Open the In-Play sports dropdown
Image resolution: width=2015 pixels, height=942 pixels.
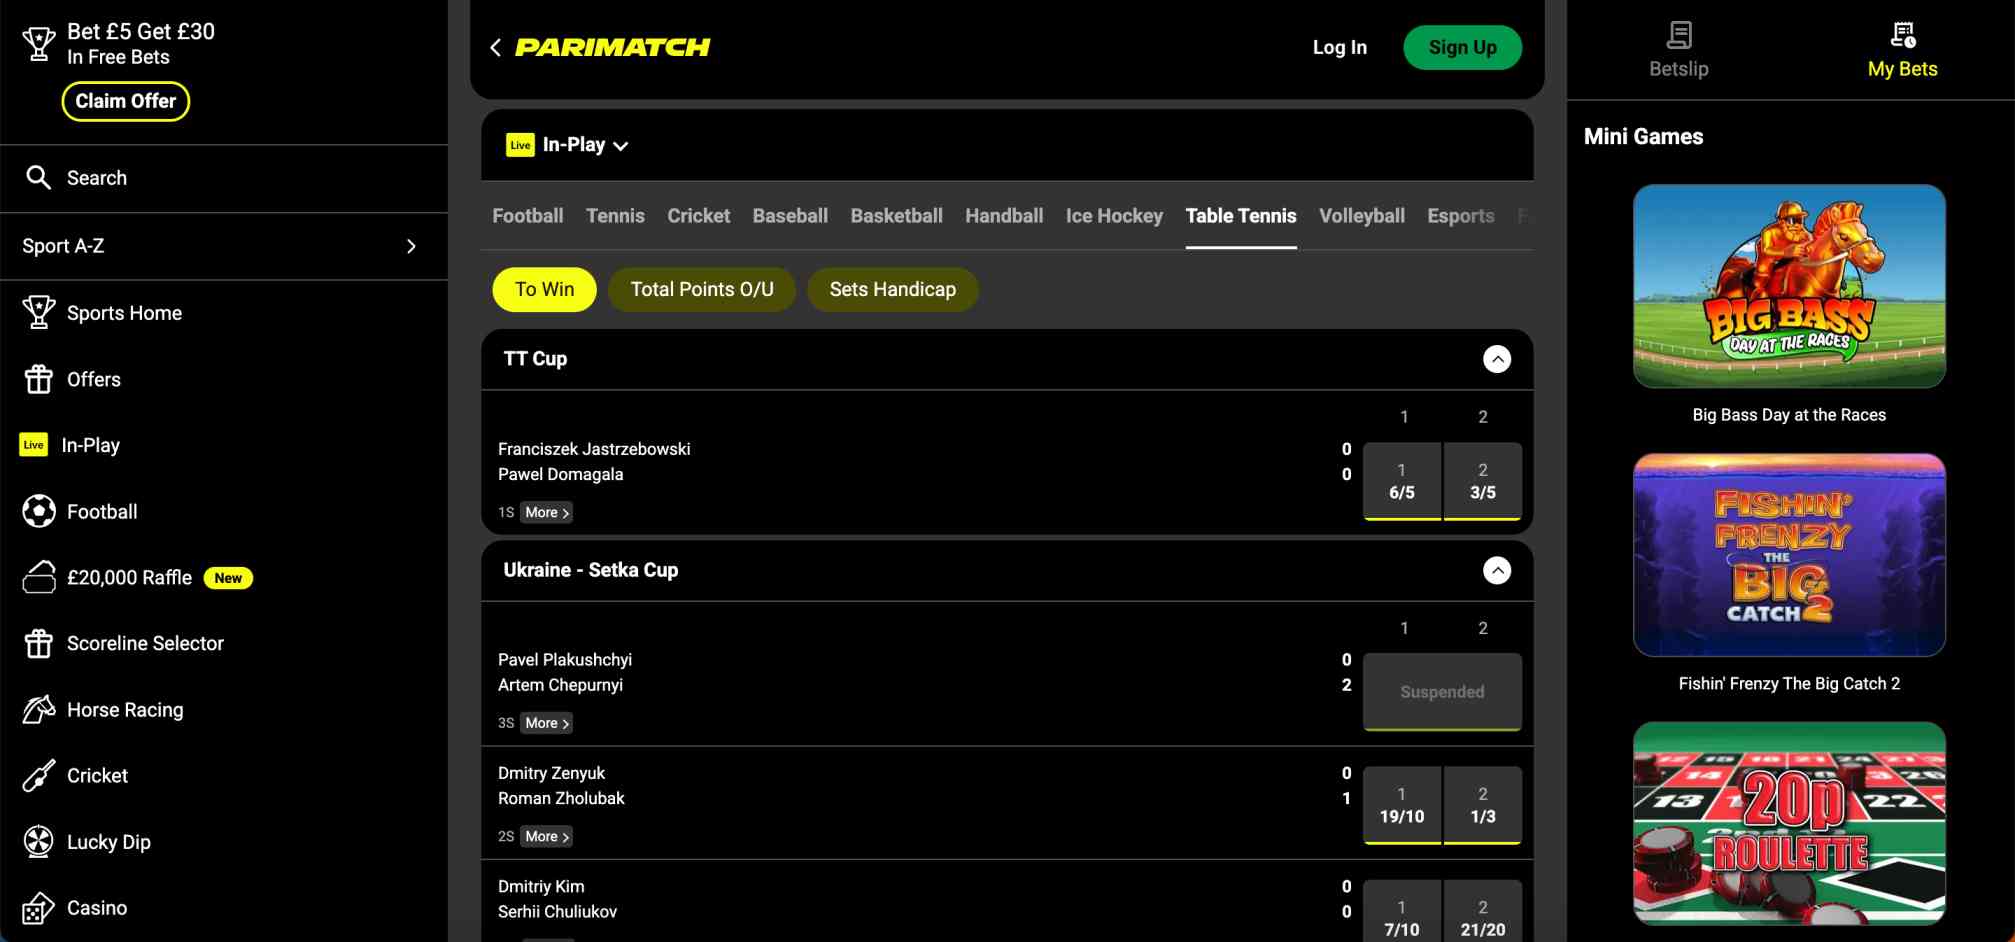click(x=568, y=144)
